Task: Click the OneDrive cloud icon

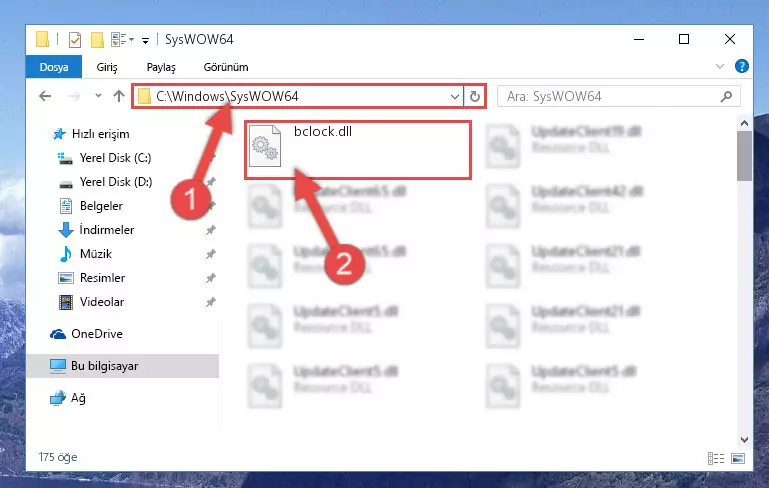Action: tap(58, 334)
